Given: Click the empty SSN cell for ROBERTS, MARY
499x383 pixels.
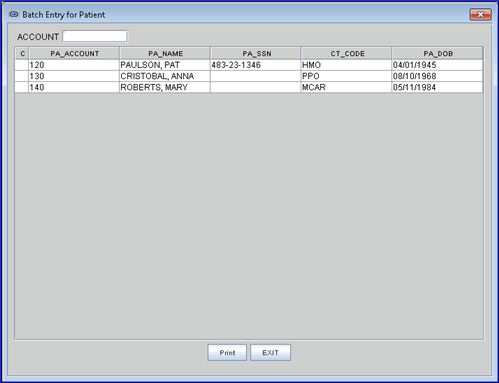Looking at the screenshot, I should click(256, 87).
